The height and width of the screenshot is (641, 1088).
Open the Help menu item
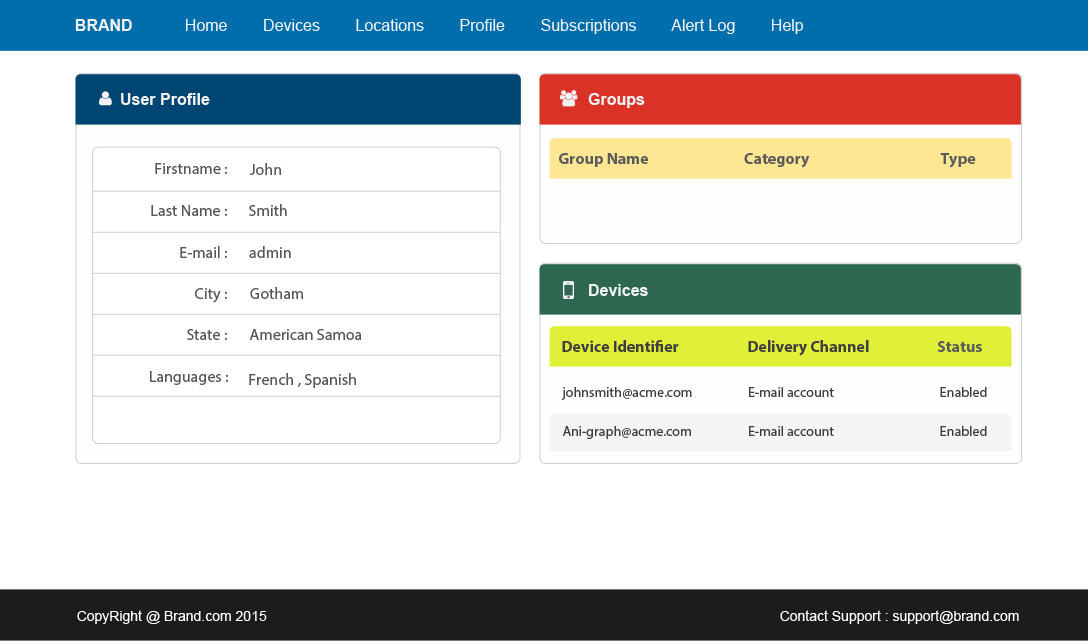(x=787, y=25)
